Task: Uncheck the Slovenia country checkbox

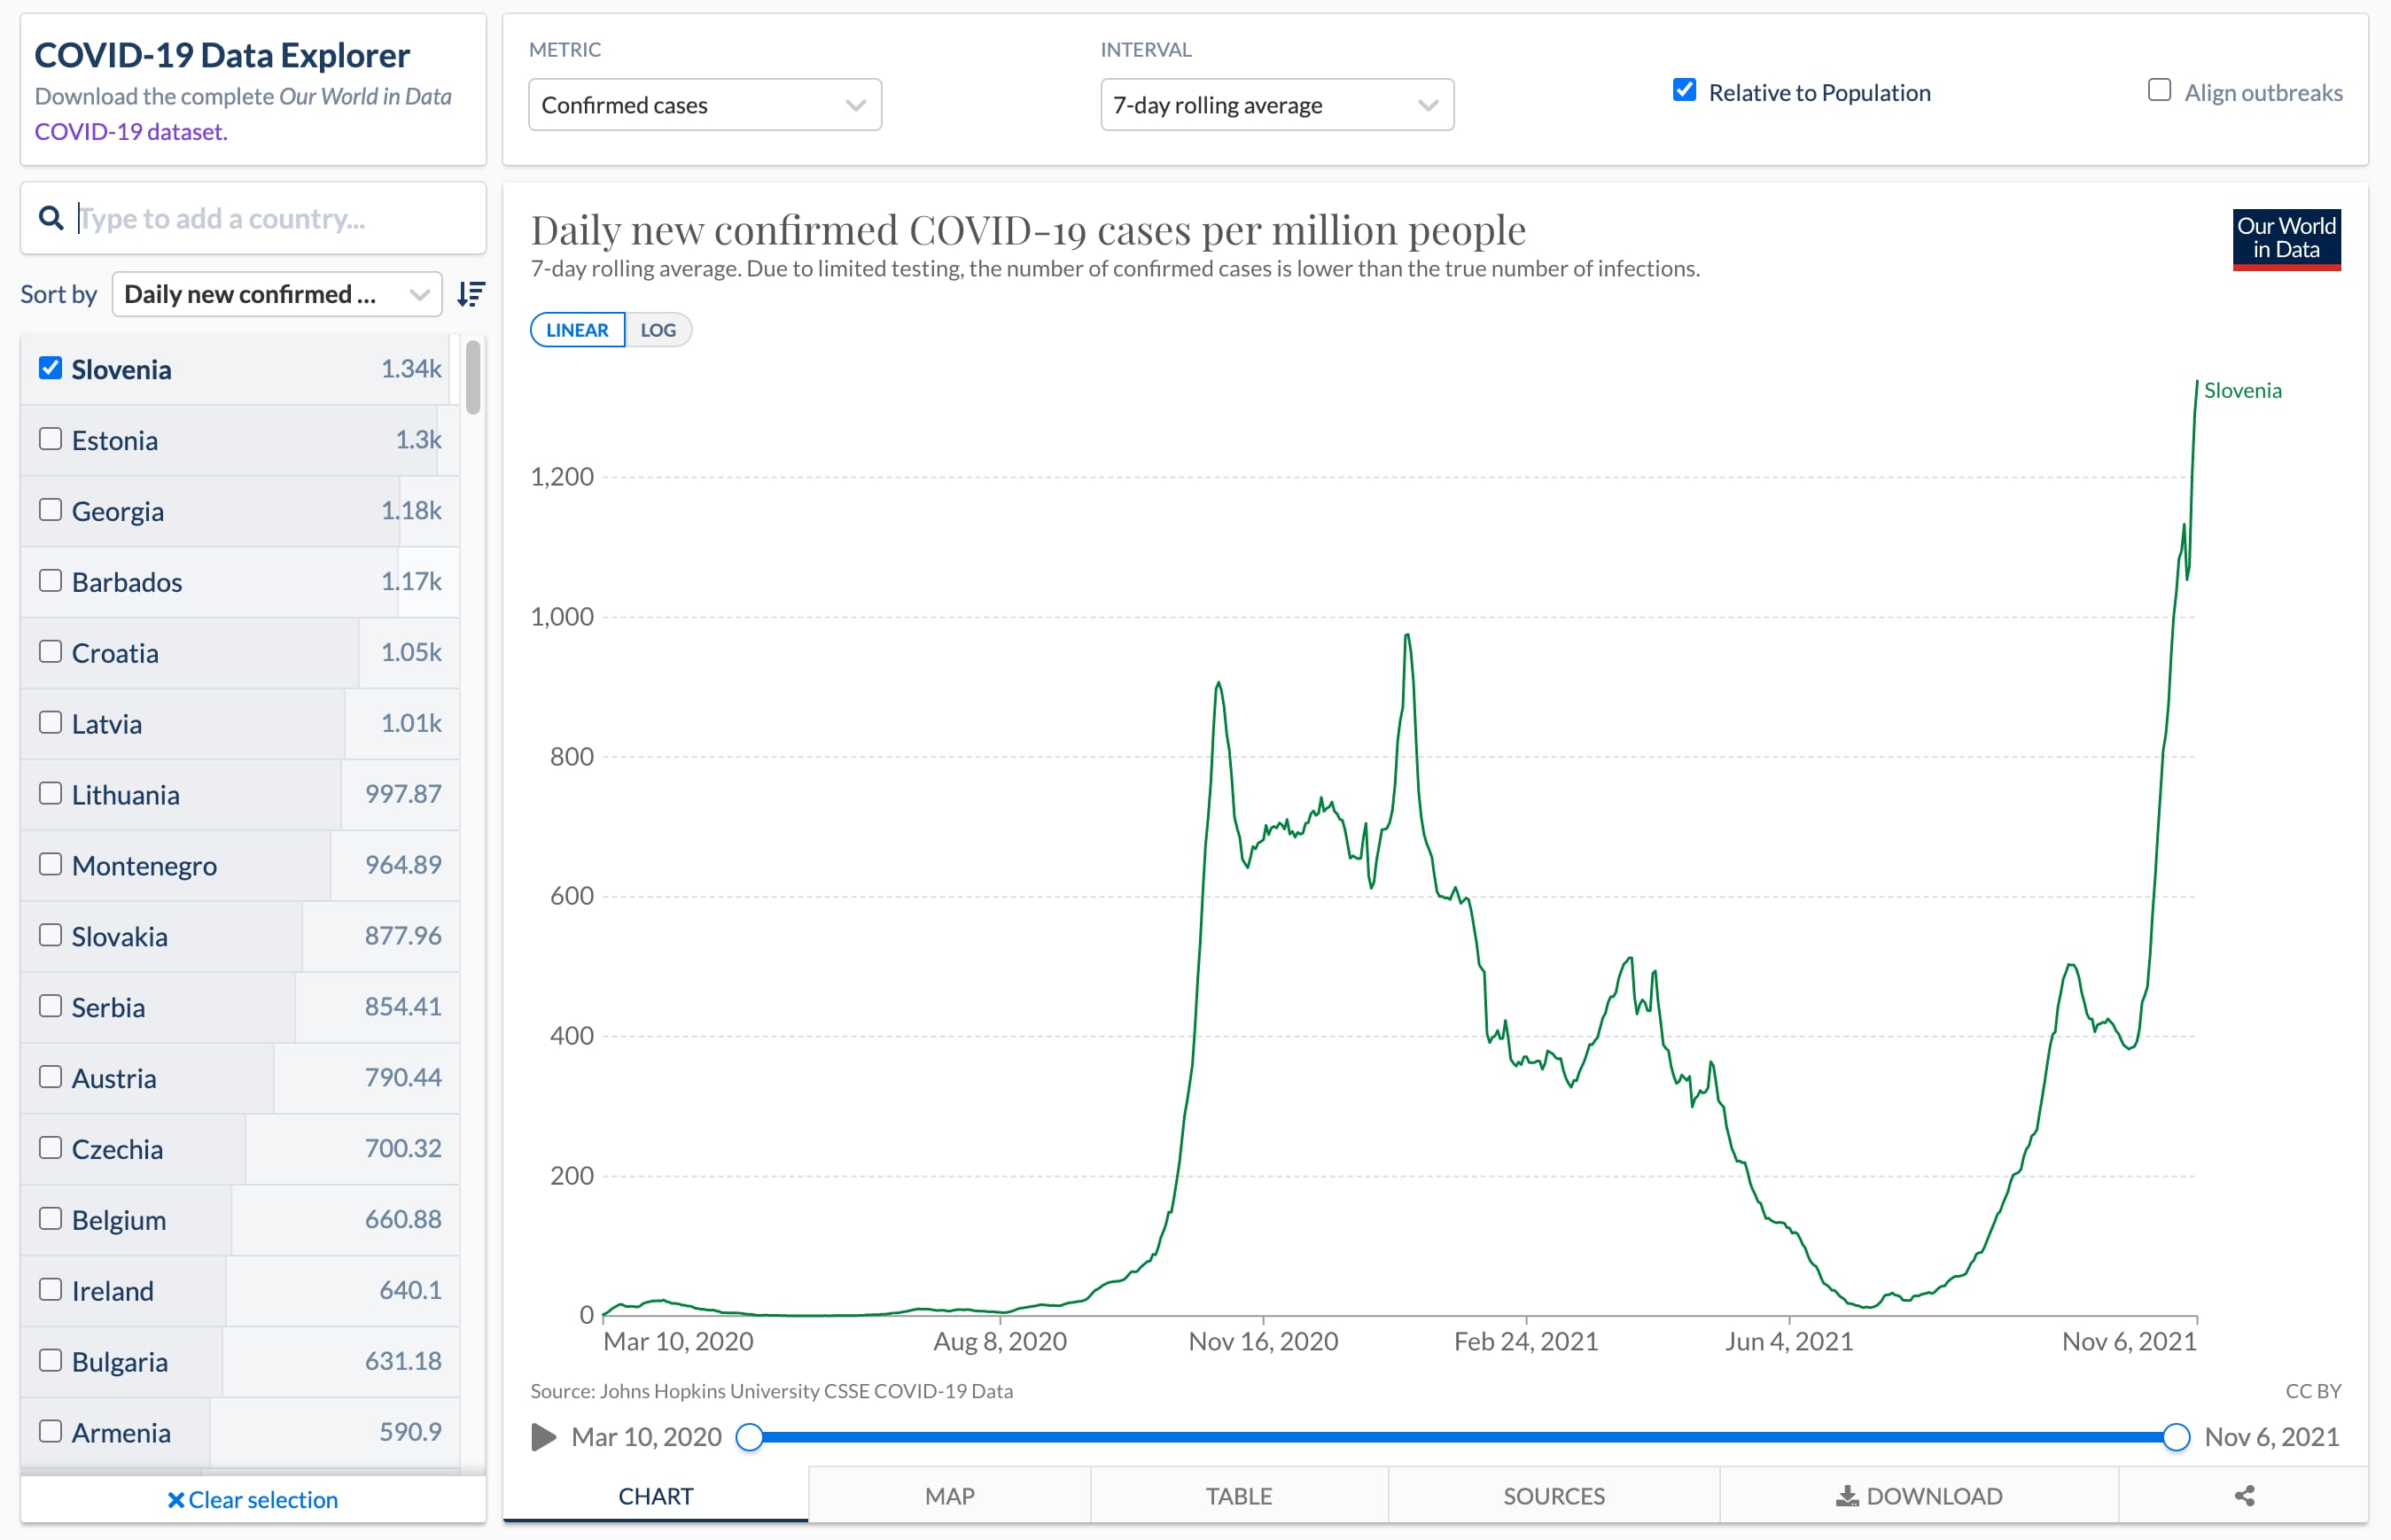Action: pos(51,368)
